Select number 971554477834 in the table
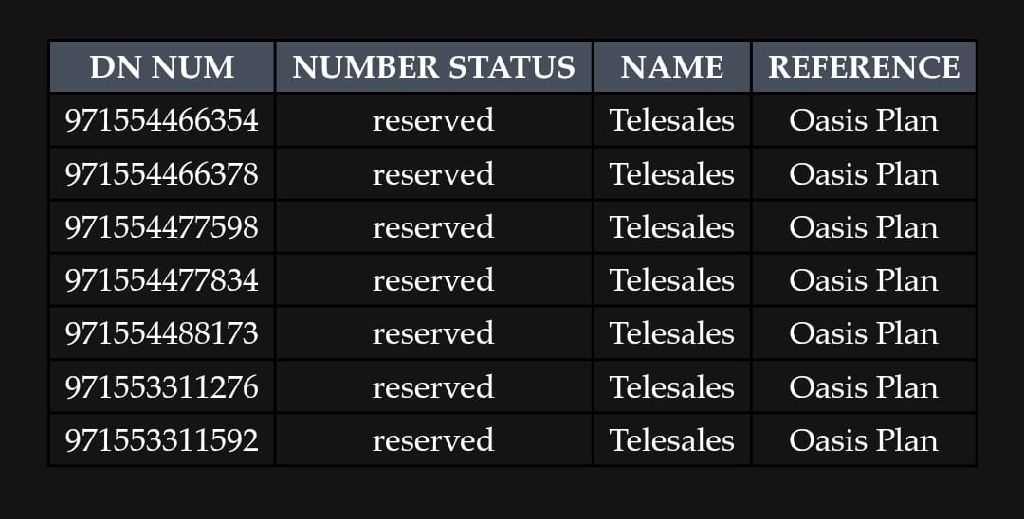The width and height of the screenshot is (1024, 519). pyautogui.click(x=161, y=280)
